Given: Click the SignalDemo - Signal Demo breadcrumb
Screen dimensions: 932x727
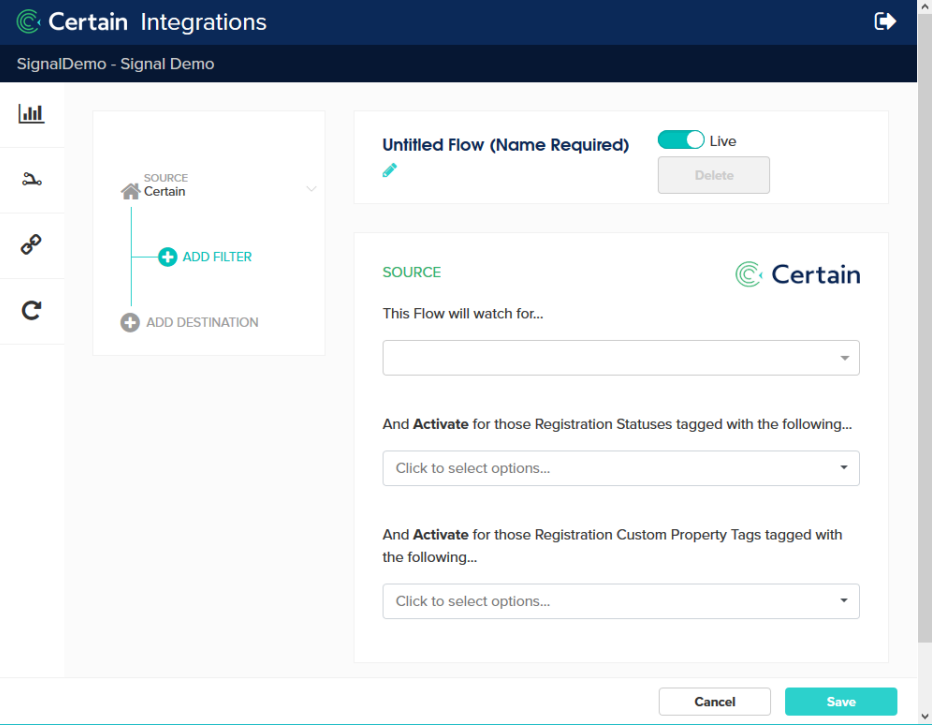Looking at the screenshot, I should coord(115,64).
